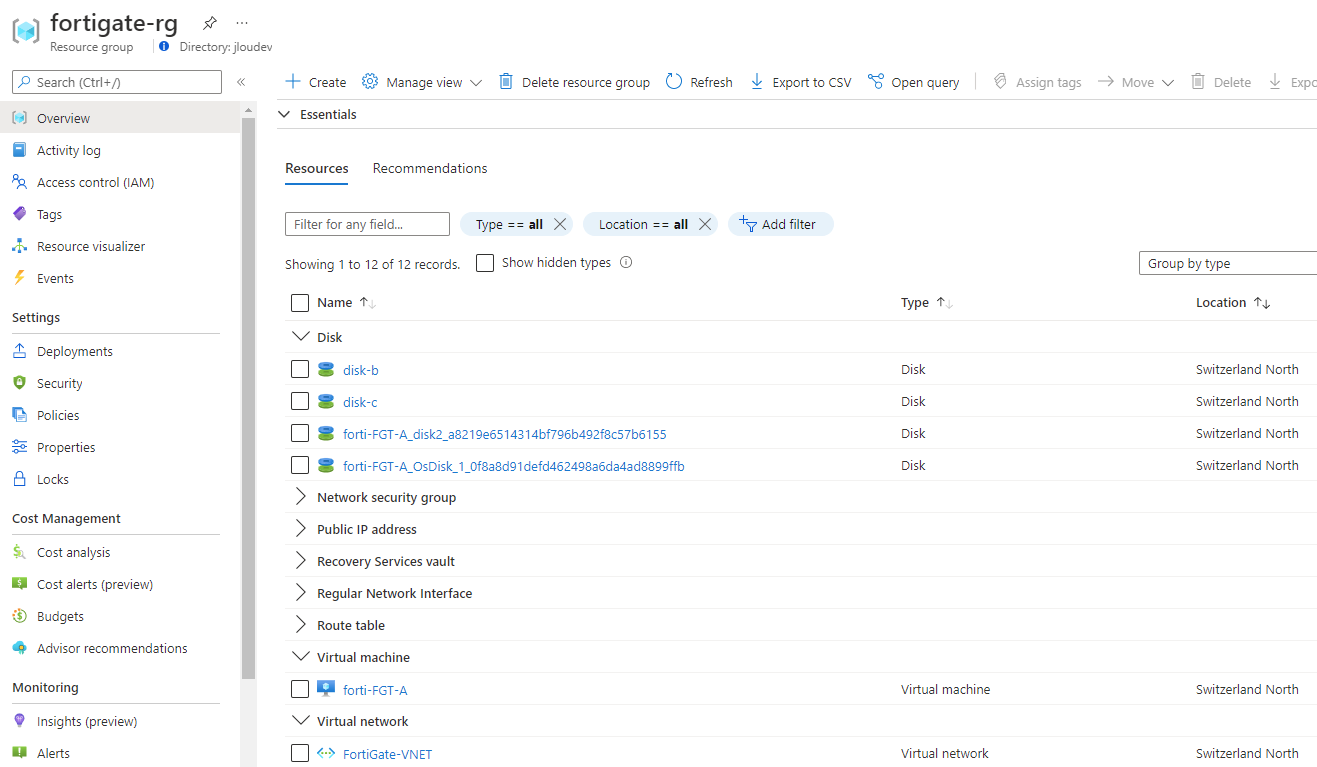Expand the Recovery Services vault group
The width and height of the screenshot is (1317, 767).
pos(301,561)
